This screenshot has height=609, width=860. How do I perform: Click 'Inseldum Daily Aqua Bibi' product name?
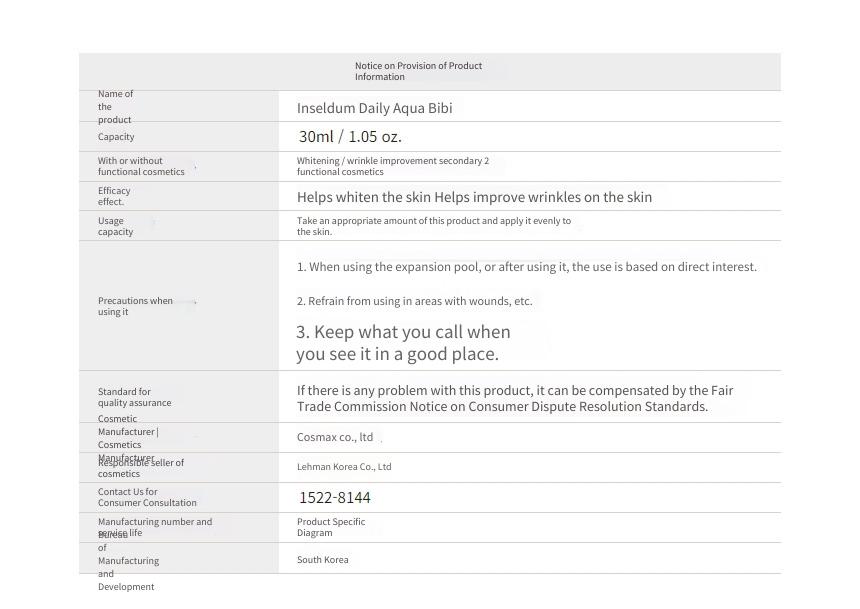coord(375,108)
